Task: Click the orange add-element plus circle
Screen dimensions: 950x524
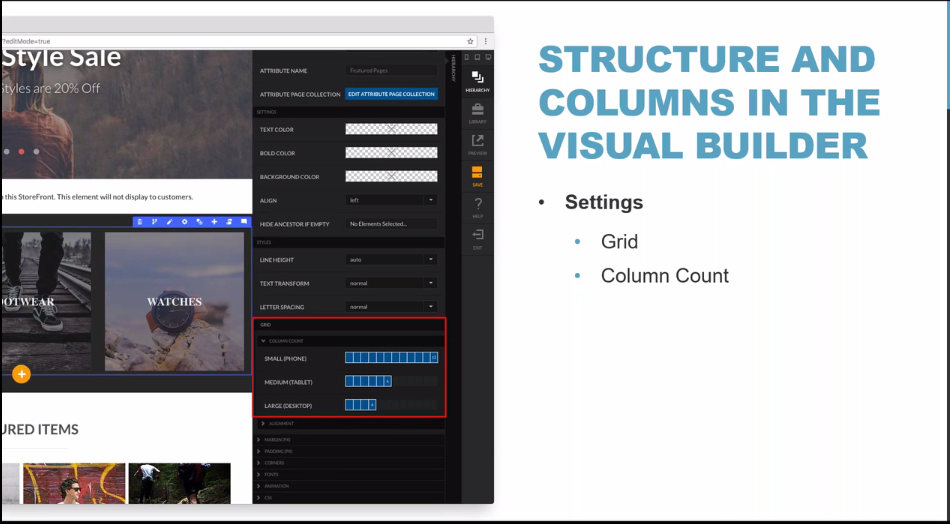Action: click(21, 374)
